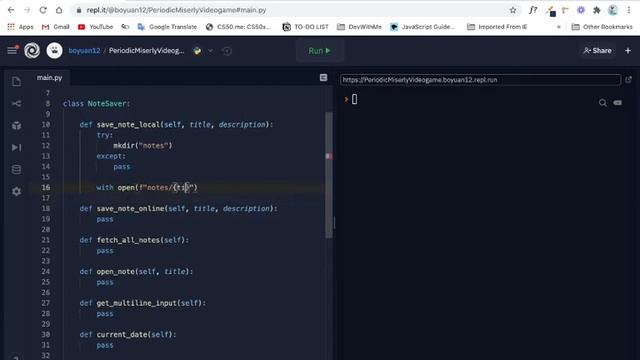Viewport: 640px width, 360px height.
Task: Open the Packages sidebar panel
Action: point(16,125)
